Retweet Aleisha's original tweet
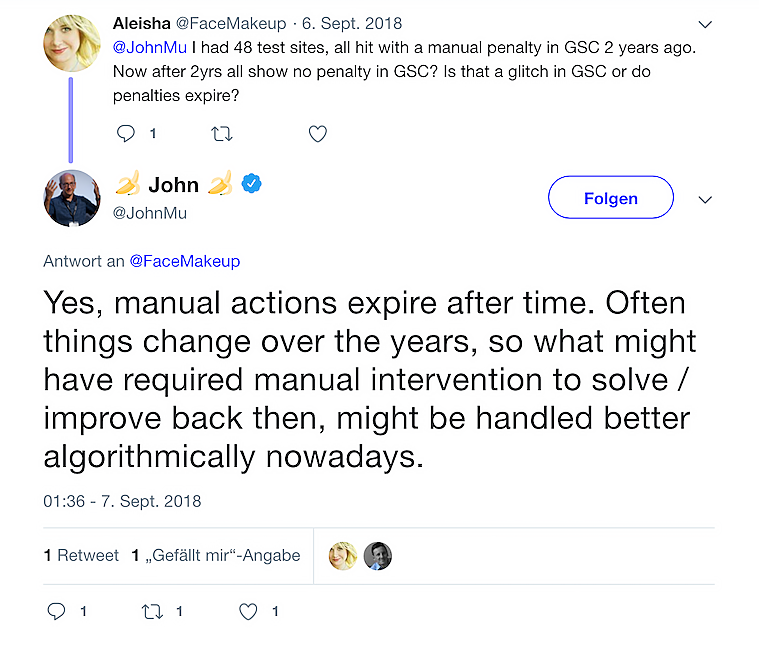 [x=222, y=133]
